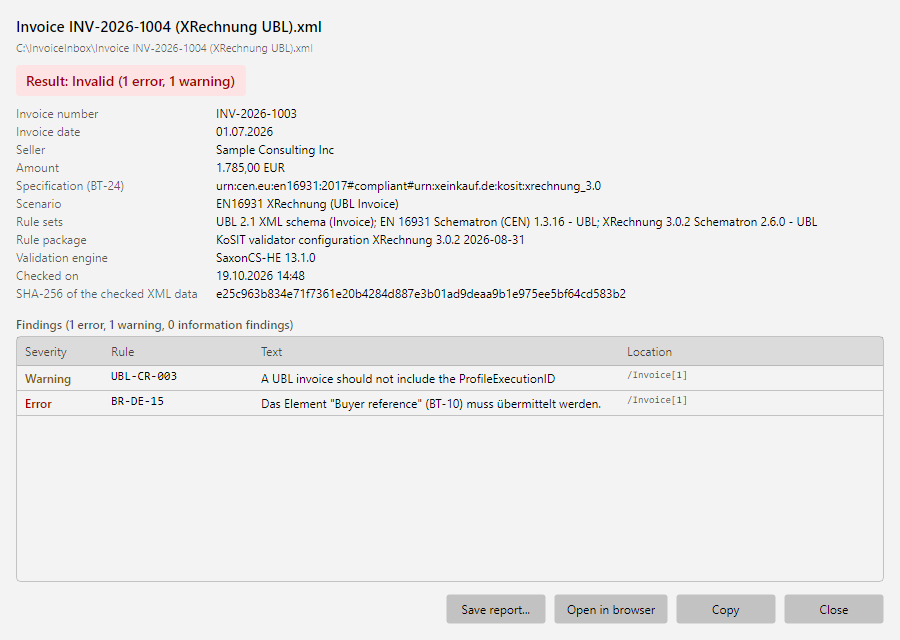Click the SHA-256 hash value
This screenshot has width=900, height=640.
tap(421, 294)
